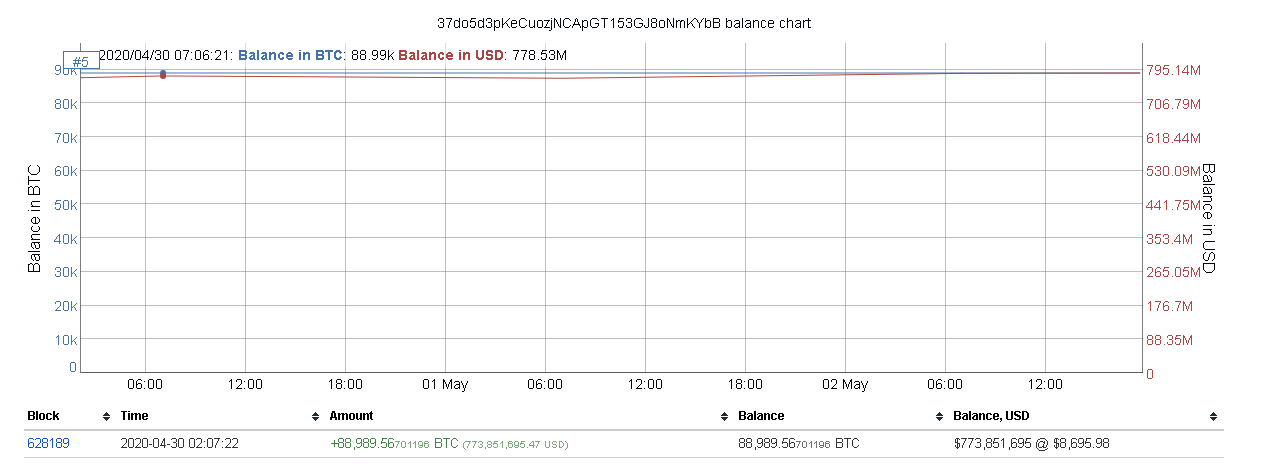Click the 795.14M USD axis tick
Viewport: 1261px width, 471px height.
[1174, 70]
